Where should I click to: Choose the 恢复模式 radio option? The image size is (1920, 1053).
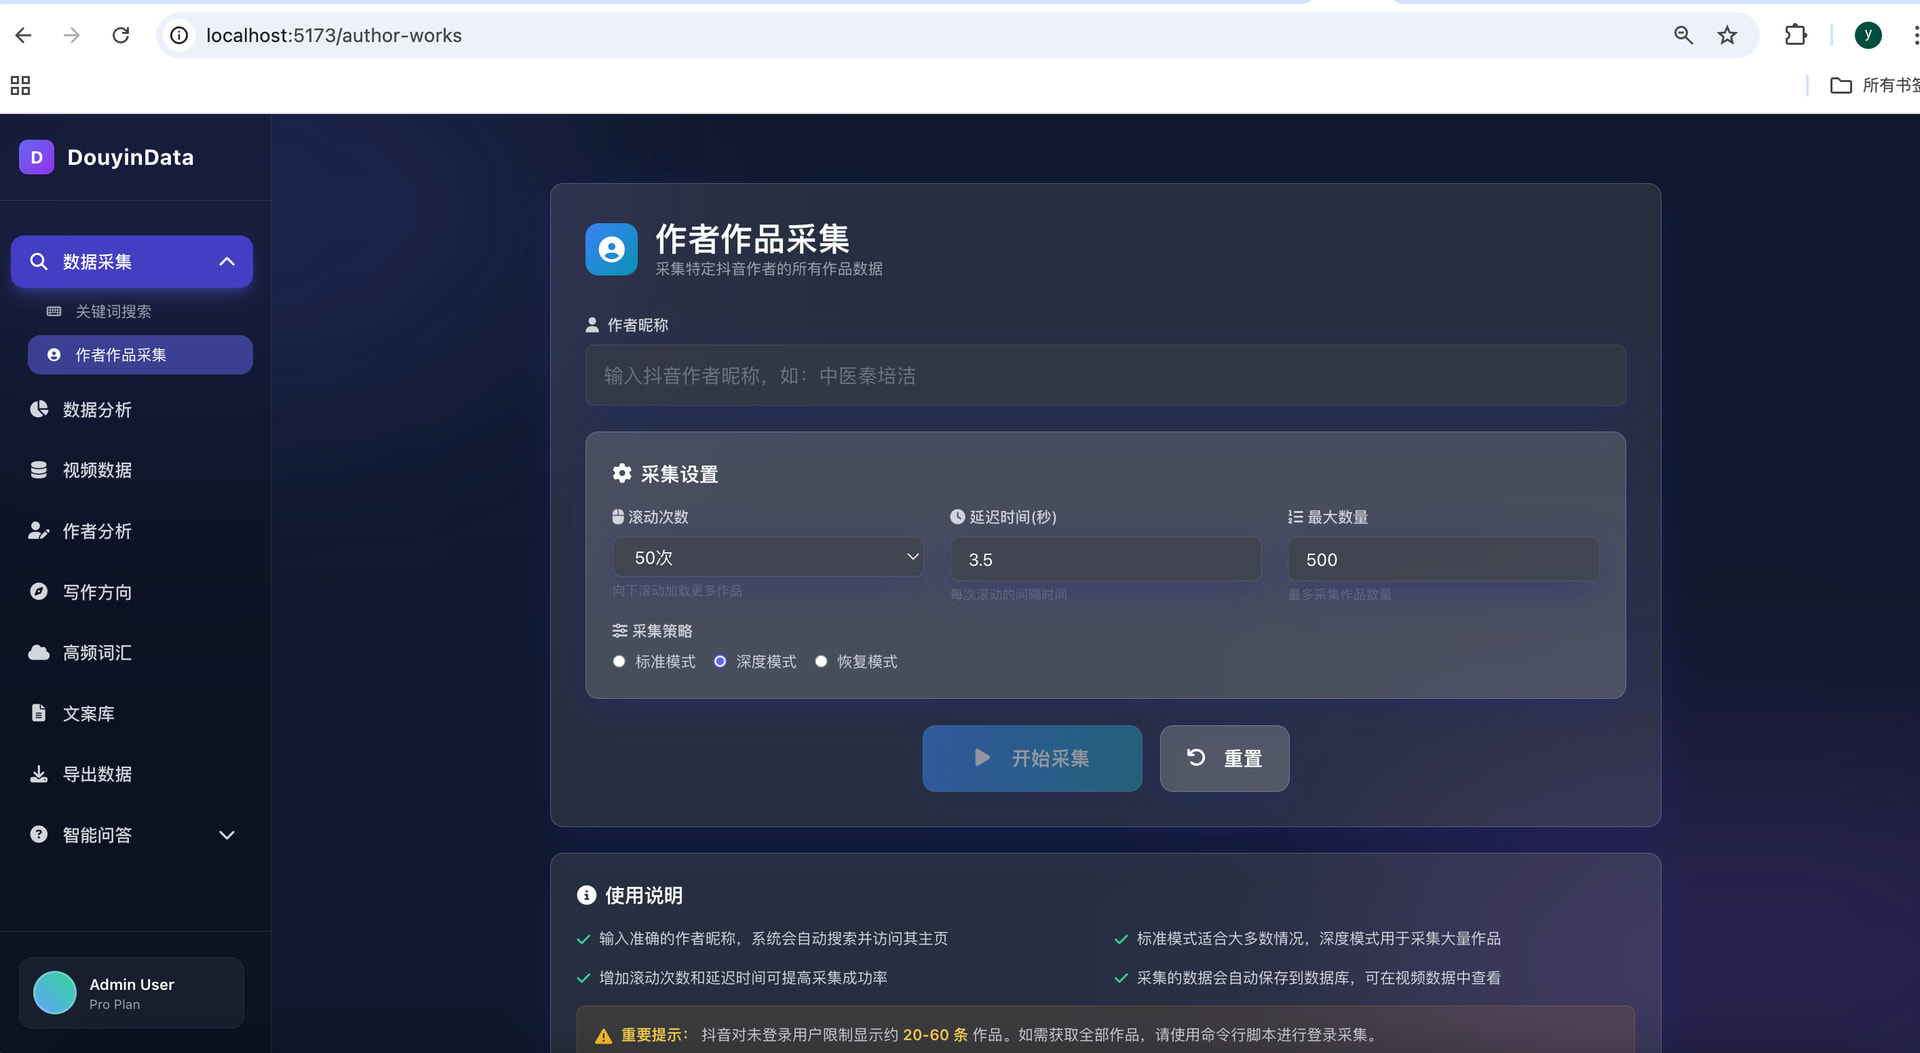pos(821,661)
